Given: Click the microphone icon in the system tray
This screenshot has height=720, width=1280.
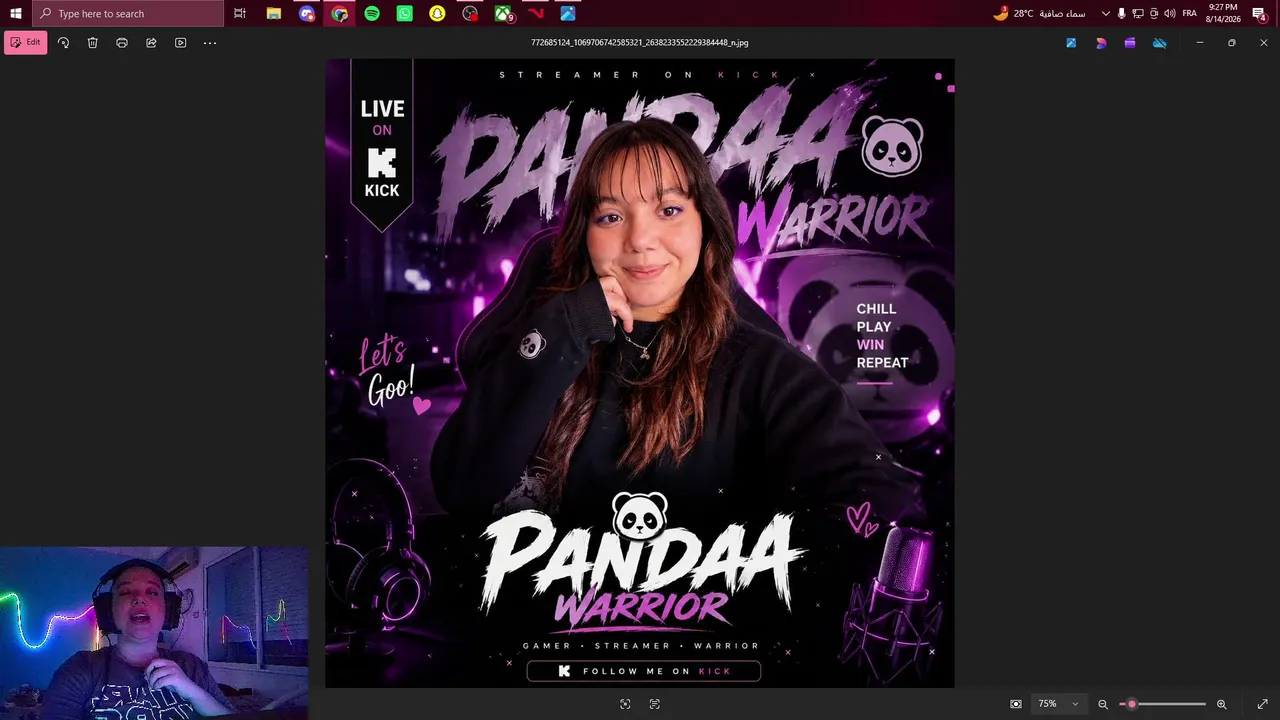Looking at the screenshot, I should pos(1121,13).
